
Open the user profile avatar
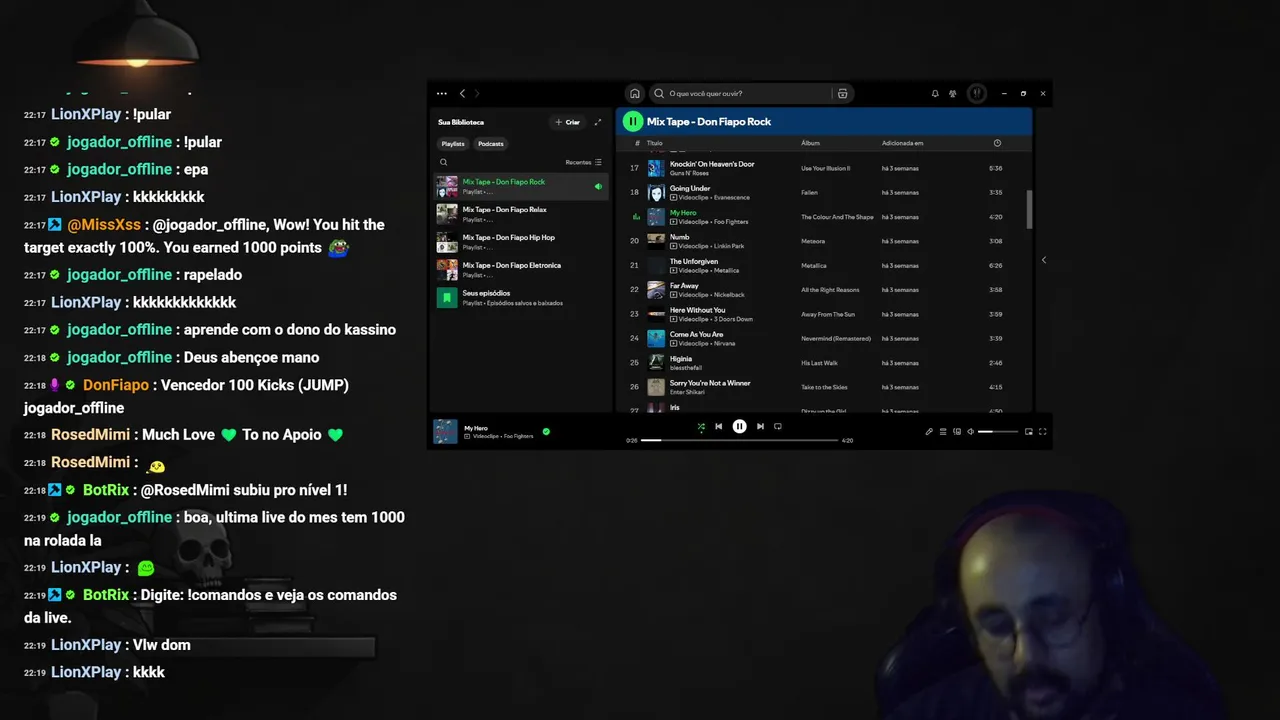977,94
